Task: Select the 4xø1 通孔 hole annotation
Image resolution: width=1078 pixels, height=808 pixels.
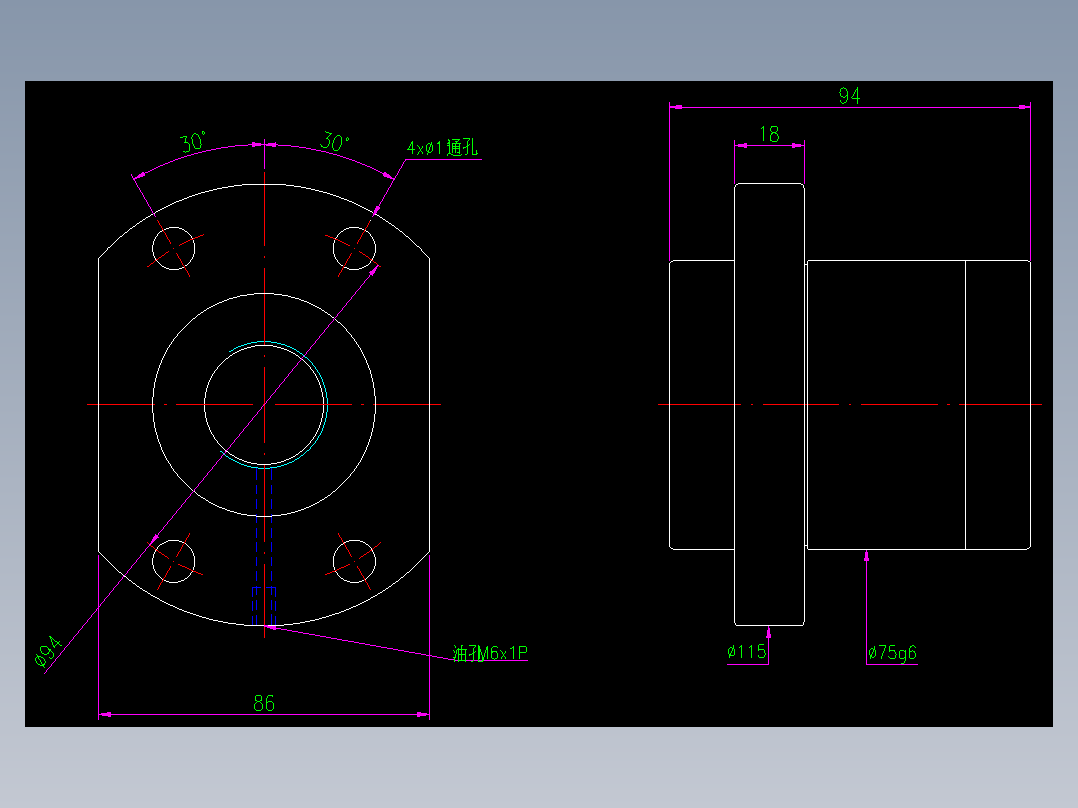Action: 442,148
